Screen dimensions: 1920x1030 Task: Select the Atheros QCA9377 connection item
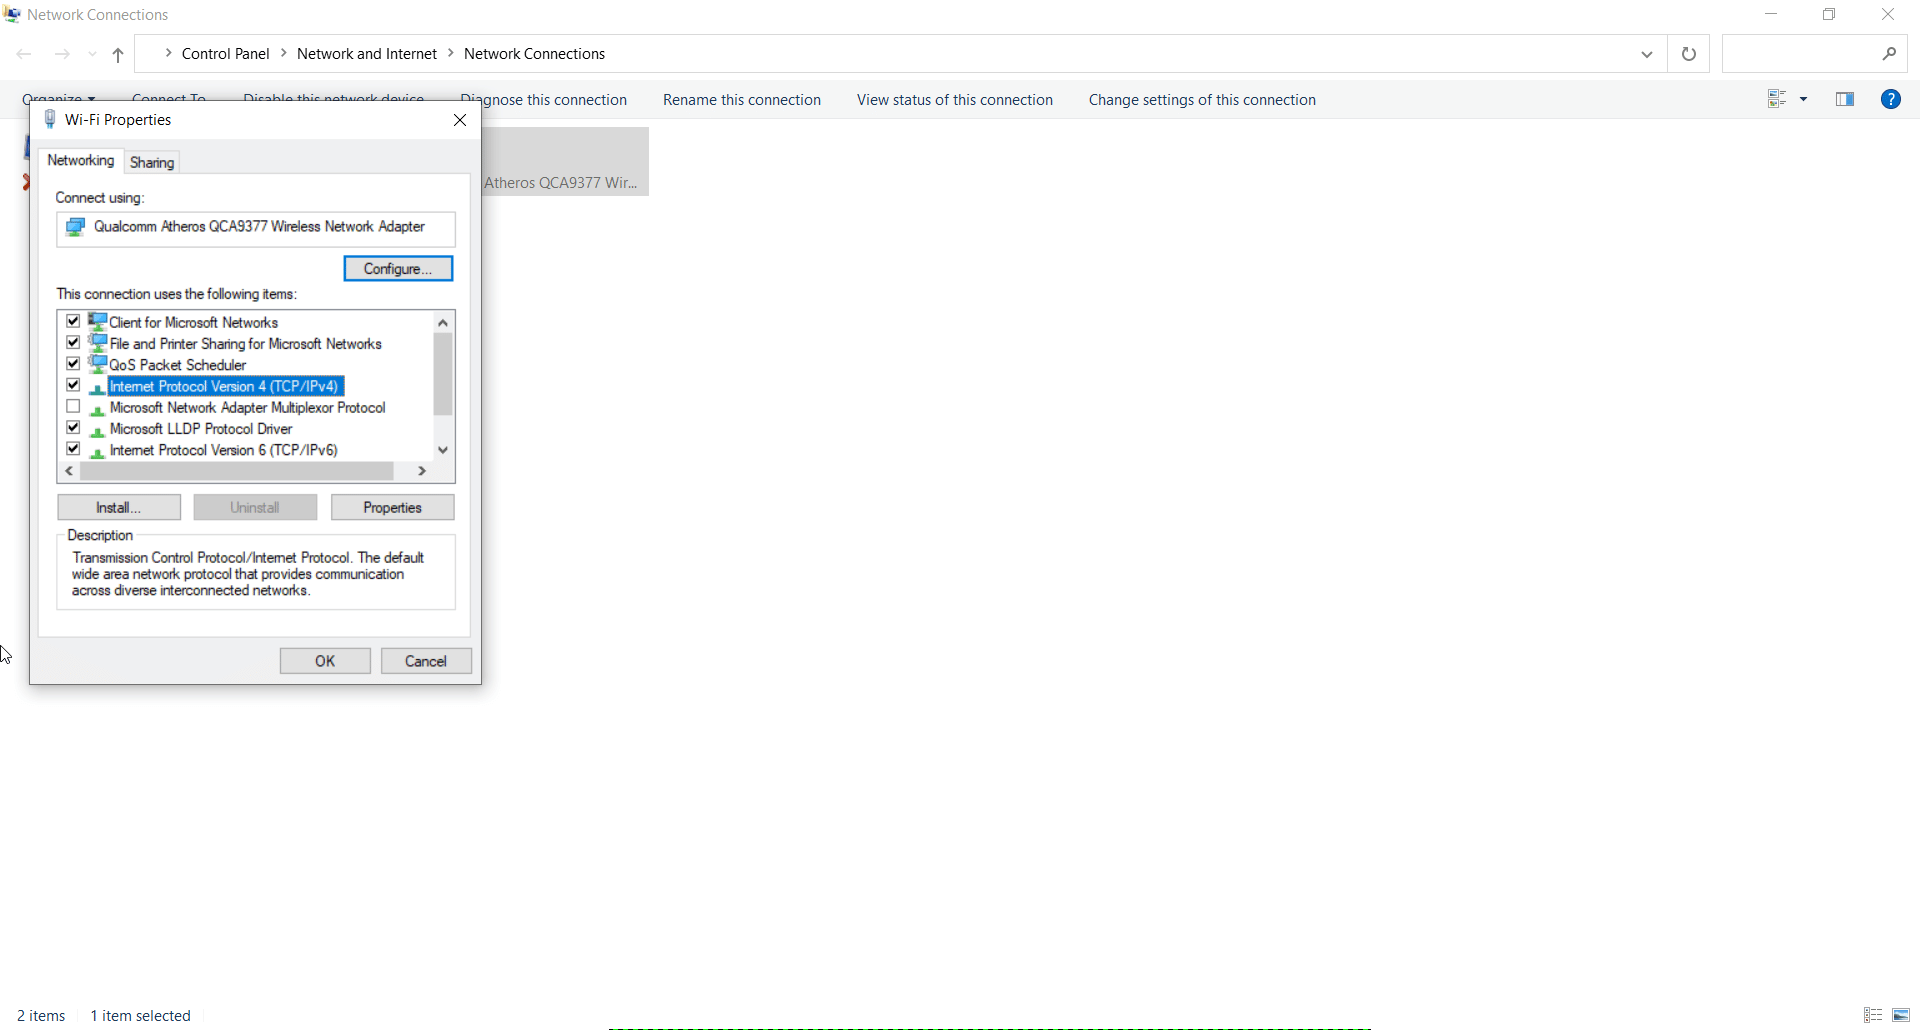pyautogui.click(x=565, y=162)
